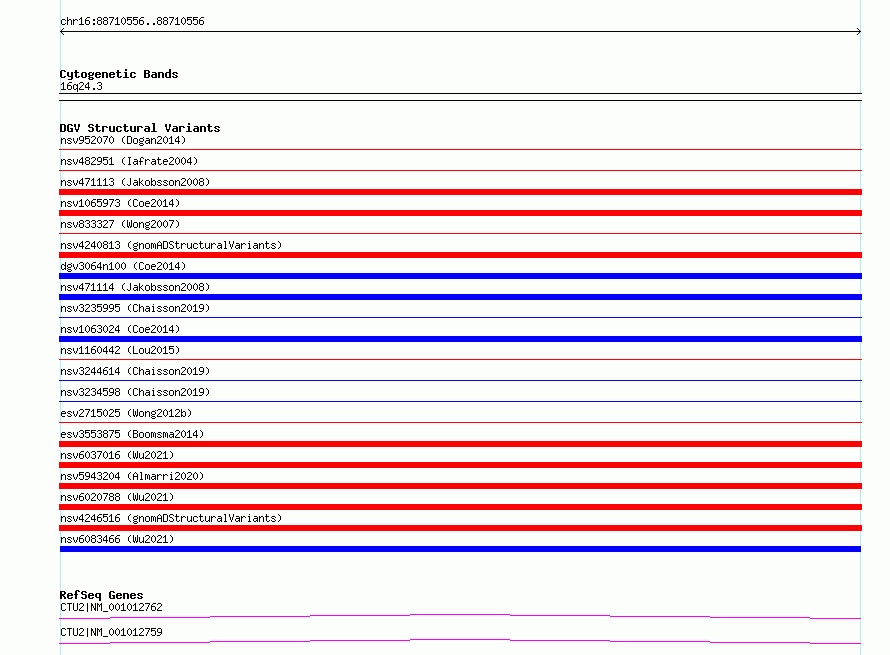Image resolution: width=890 pixels, height=655 pixels.
Task: Click nsv6037016 (Wu2021) label
Action: [x=117, y=455]
